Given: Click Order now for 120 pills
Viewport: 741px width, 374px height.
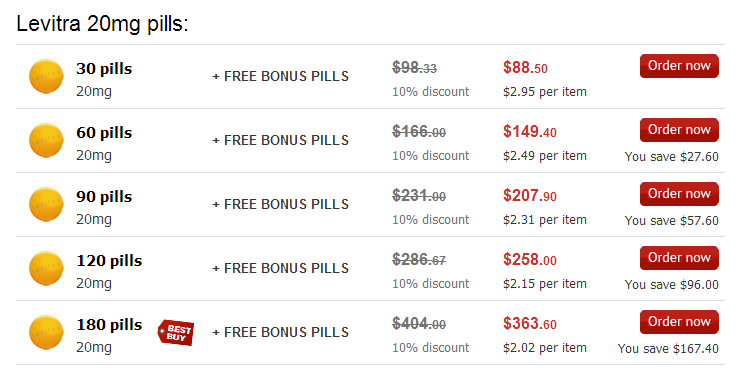Looking at the screenshot, I should pyautogui.click(x=679, y=258).
